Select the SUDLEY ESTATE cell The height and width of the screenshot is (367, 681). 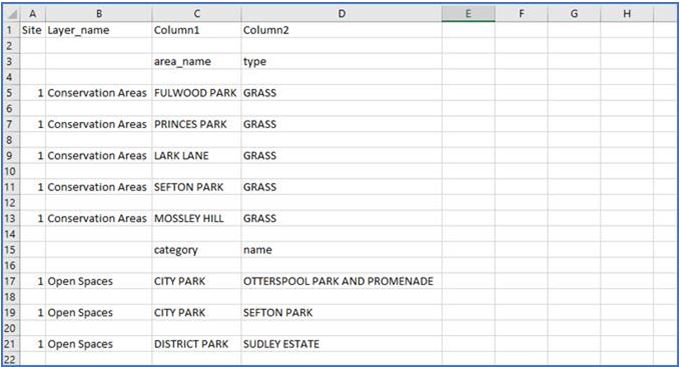(x=341, y=344)
